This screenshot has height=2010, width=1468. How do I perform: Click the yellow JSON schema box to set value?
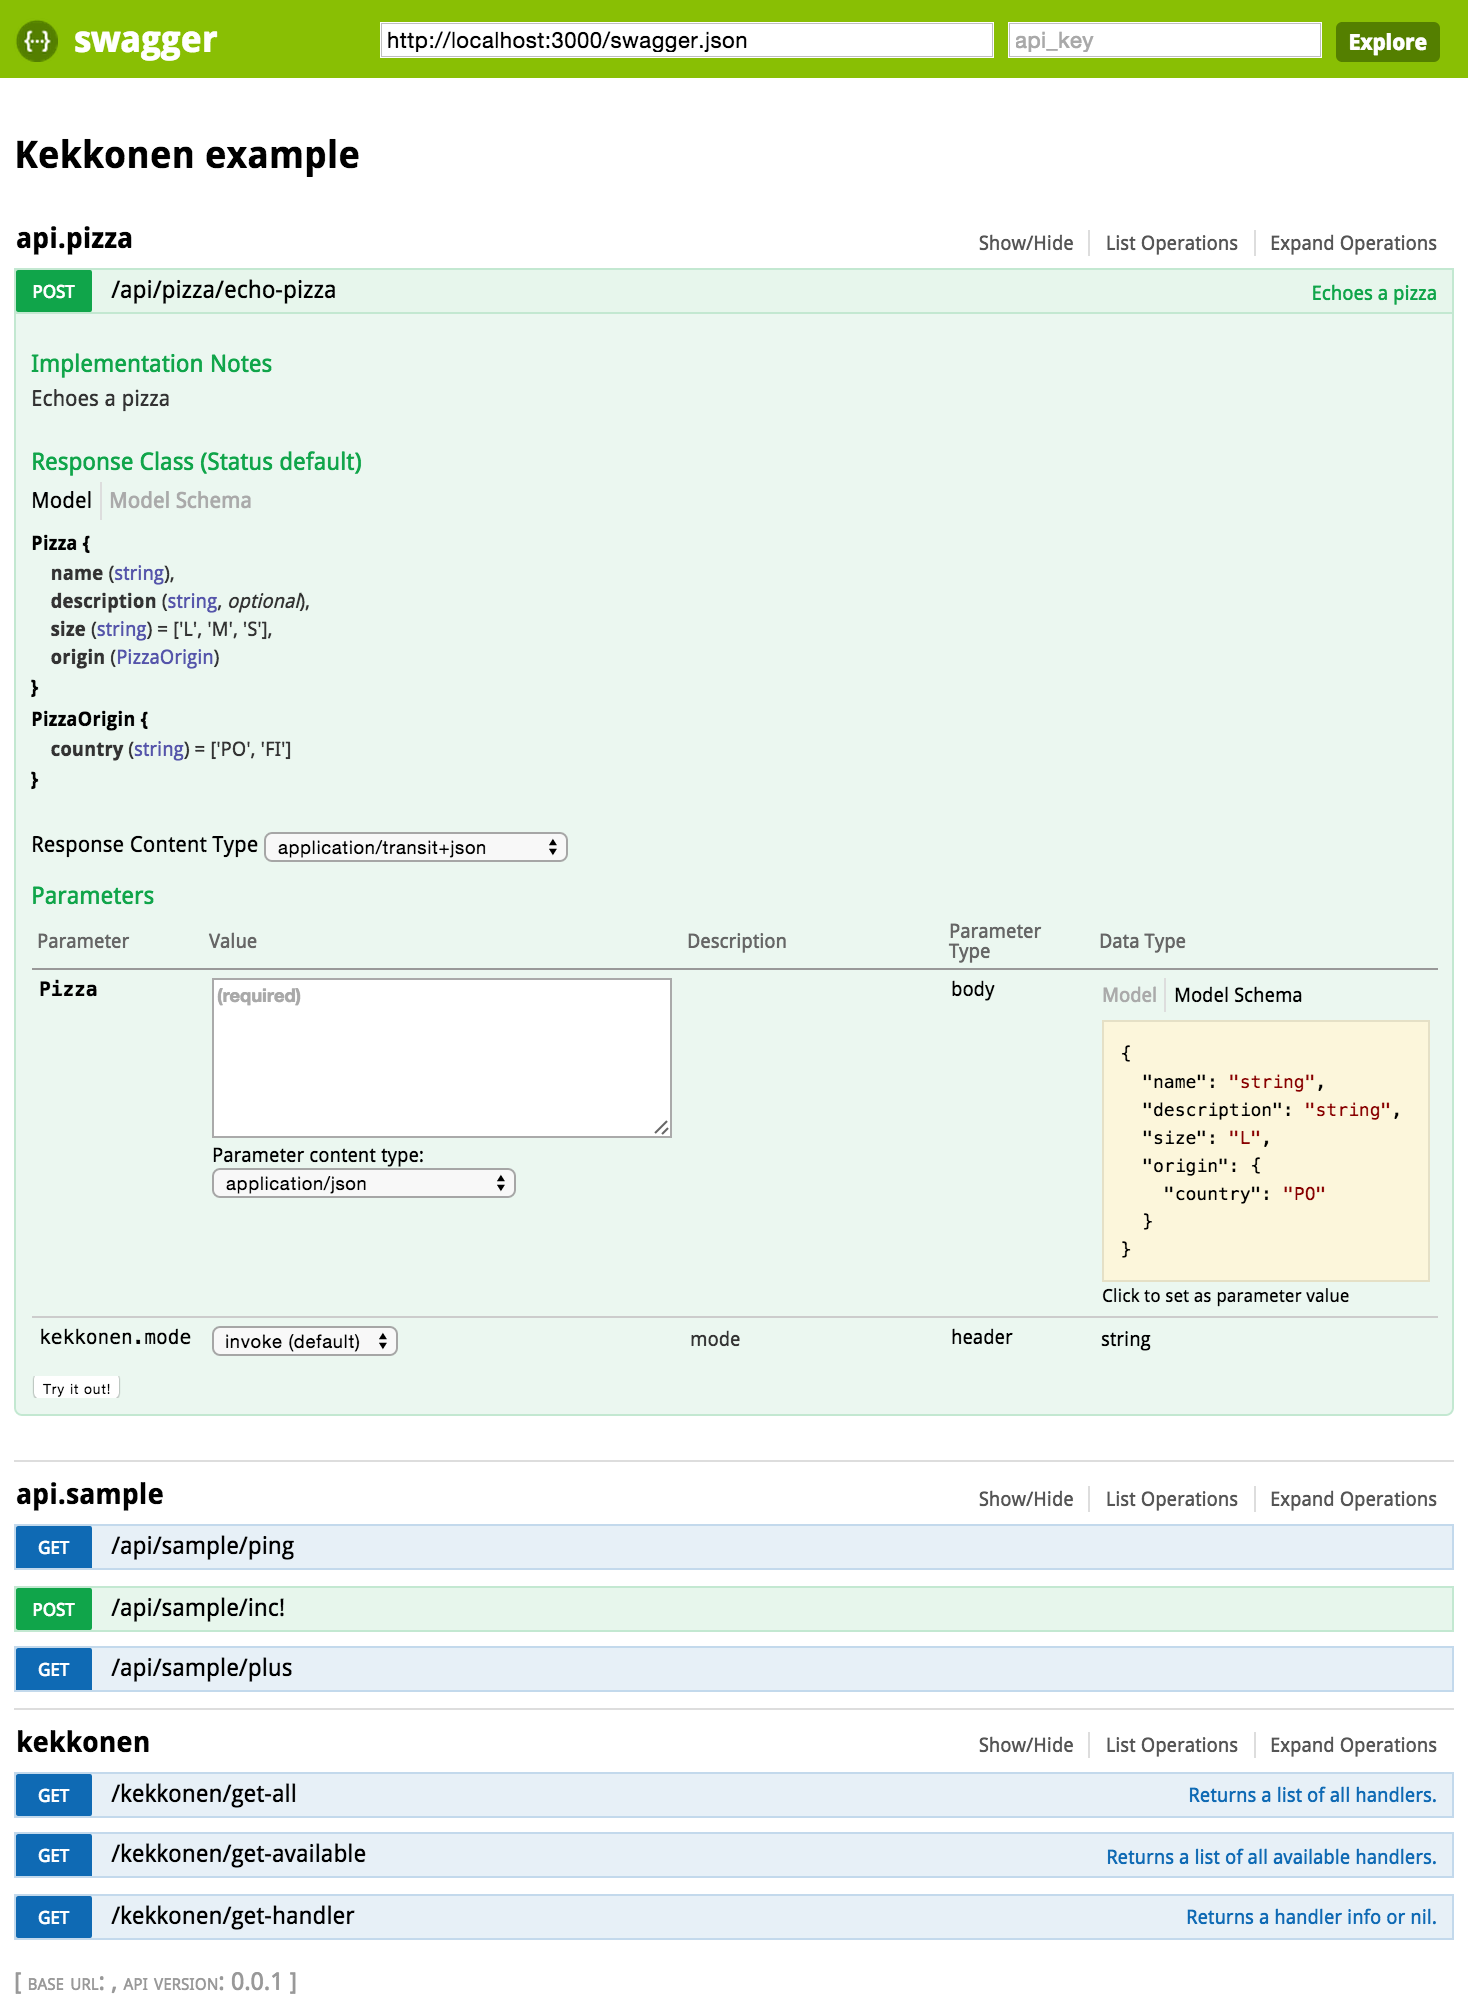1265,1151
